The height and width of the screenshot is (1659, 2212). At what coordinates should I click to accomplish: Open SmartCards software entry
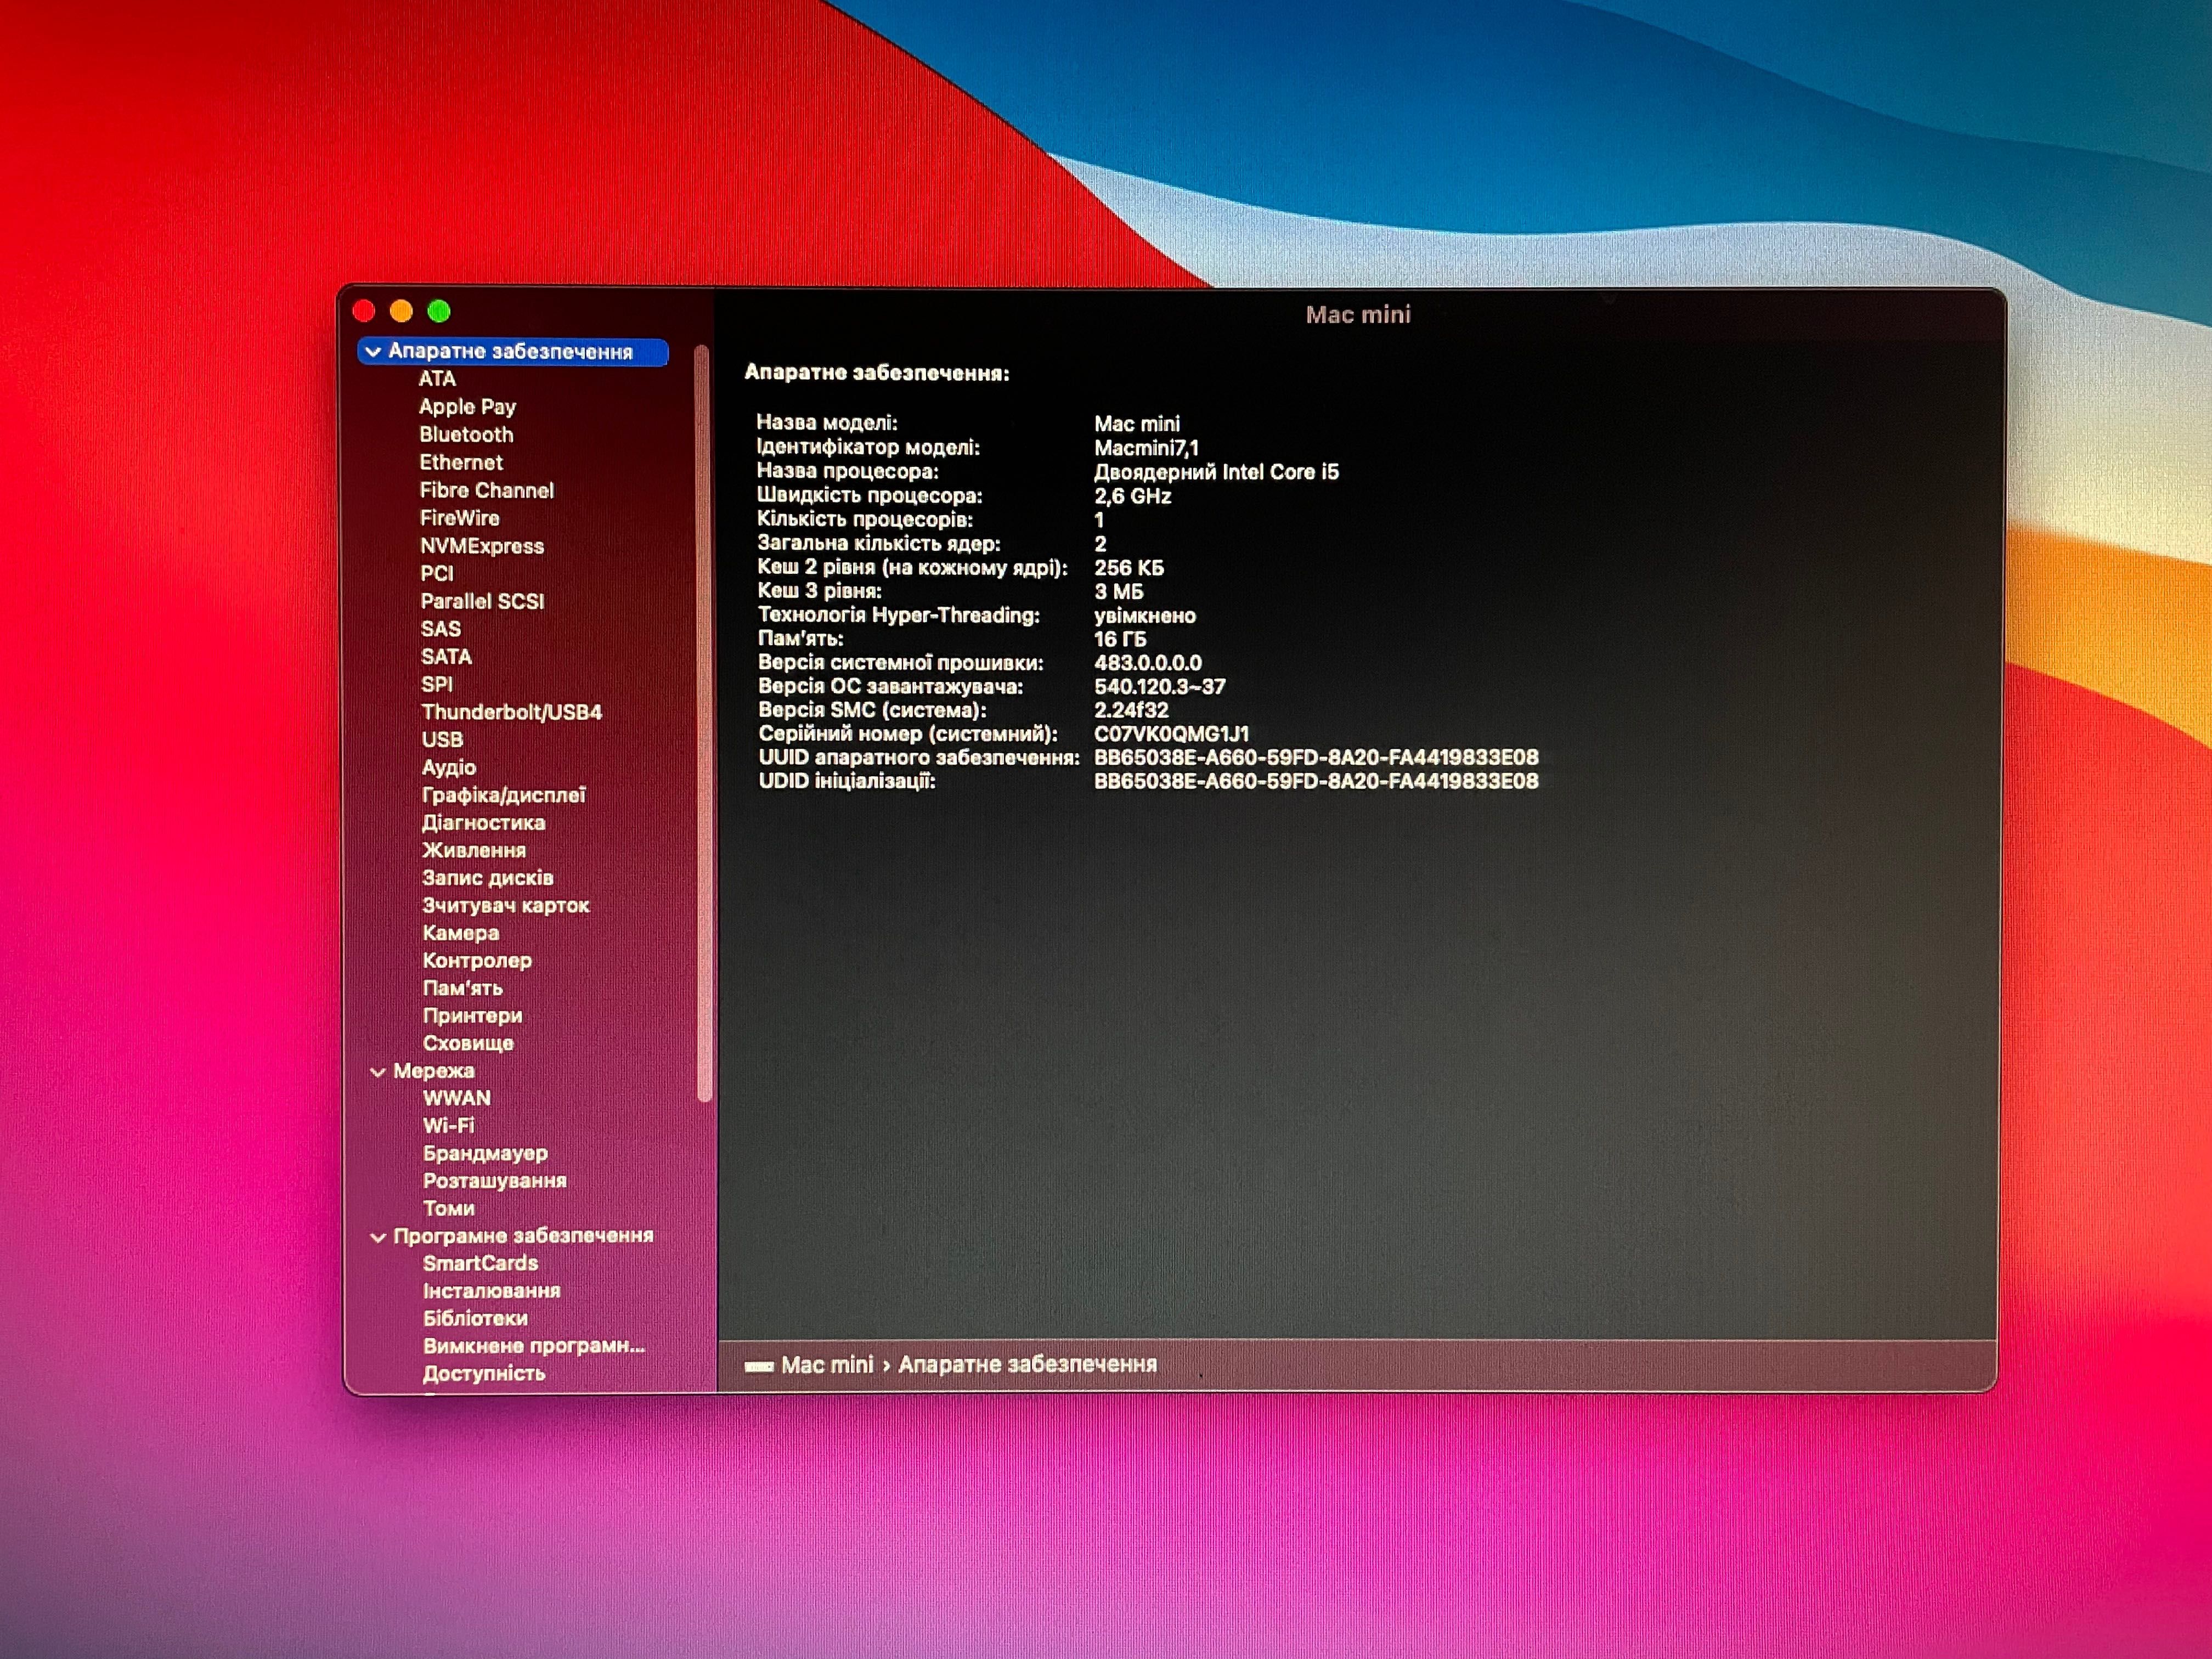pos(480,1264)
